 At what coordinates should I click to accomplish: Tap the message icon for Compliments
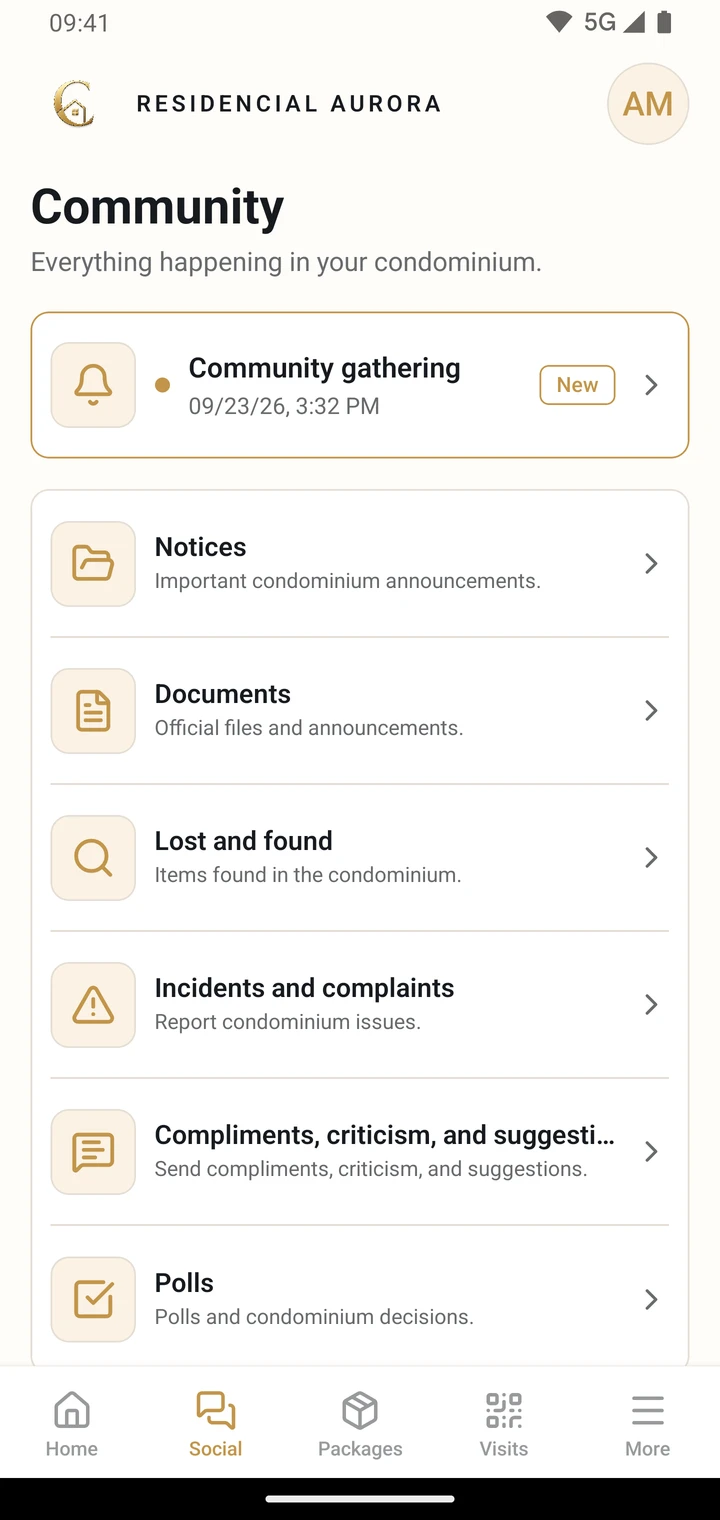pos(93,1152)
